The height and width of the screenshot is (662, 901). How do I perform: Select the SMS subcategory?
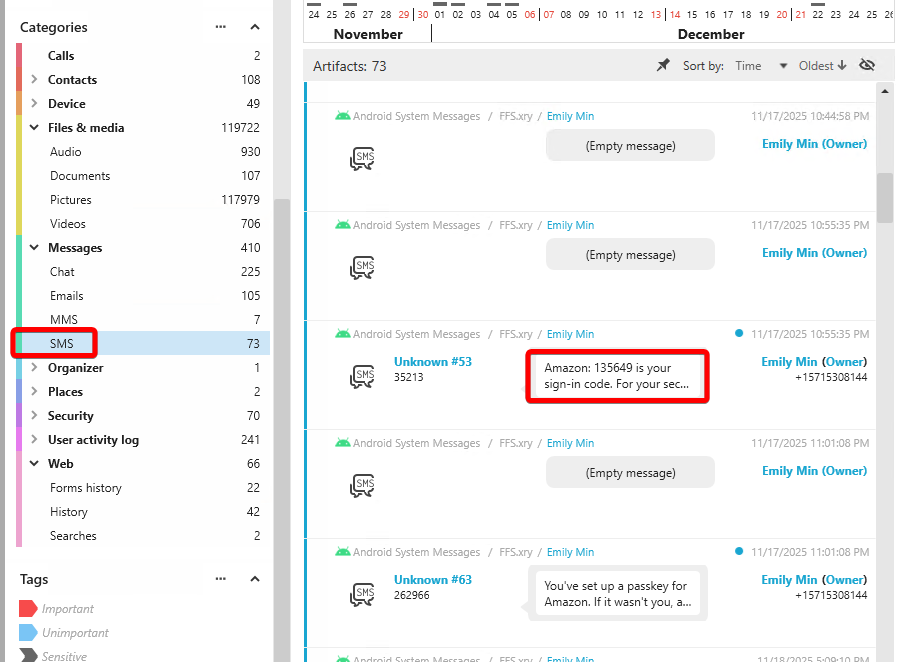tap(143, 344)
